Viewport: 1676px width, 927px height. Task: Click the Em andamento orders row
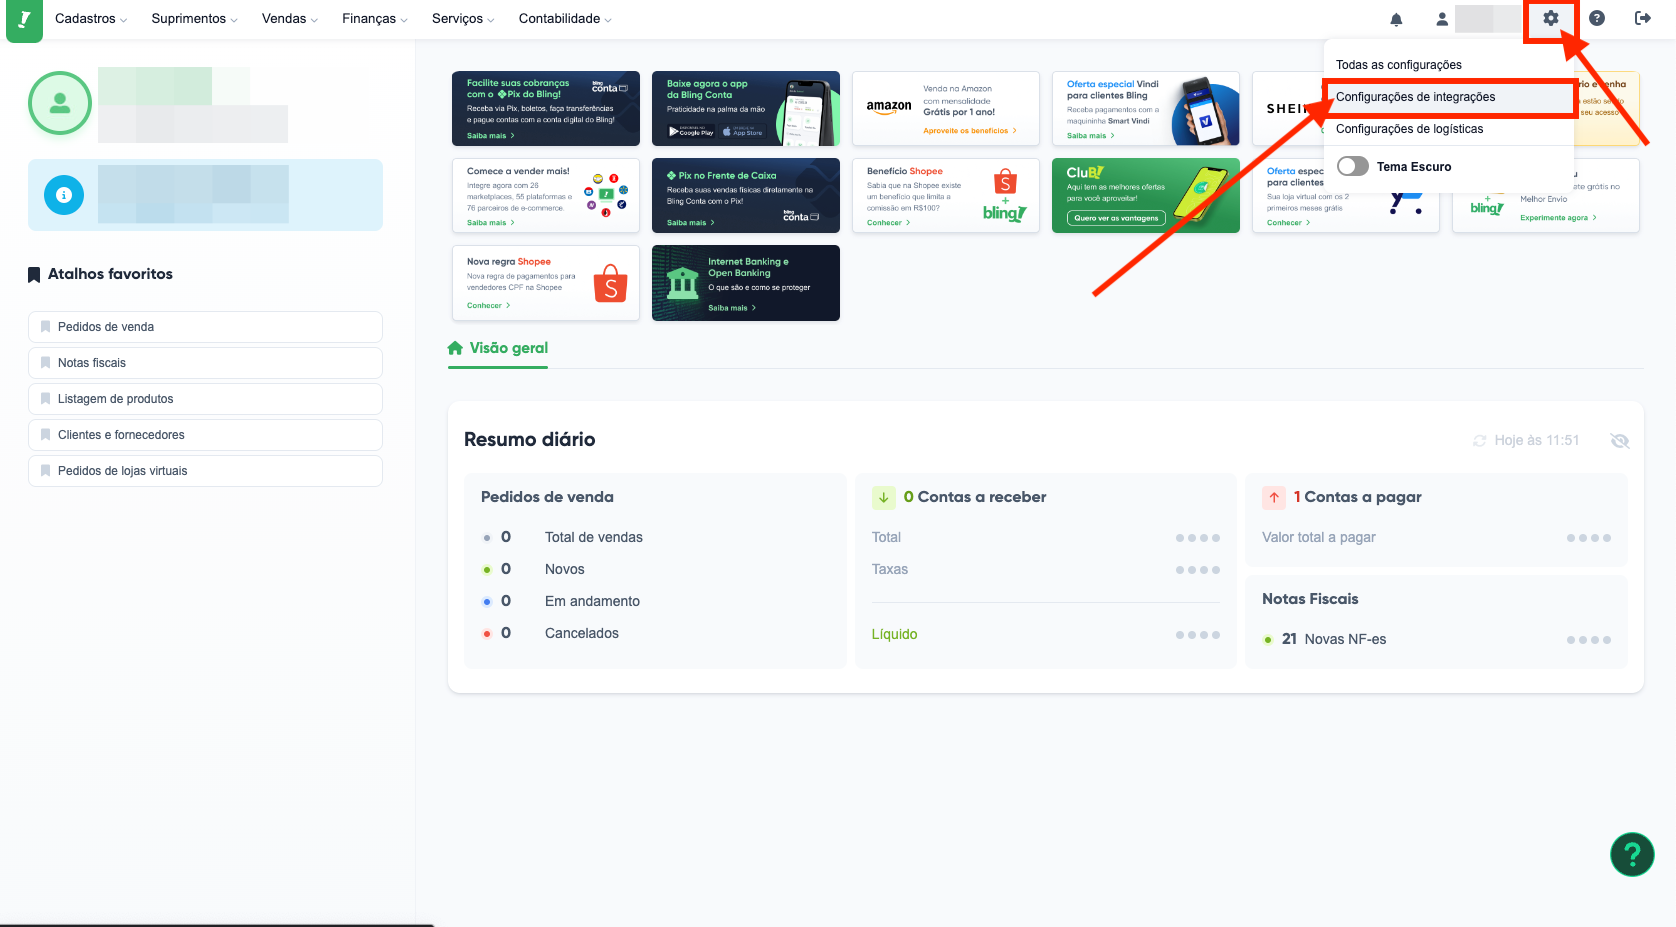click(x=561, y=601)
